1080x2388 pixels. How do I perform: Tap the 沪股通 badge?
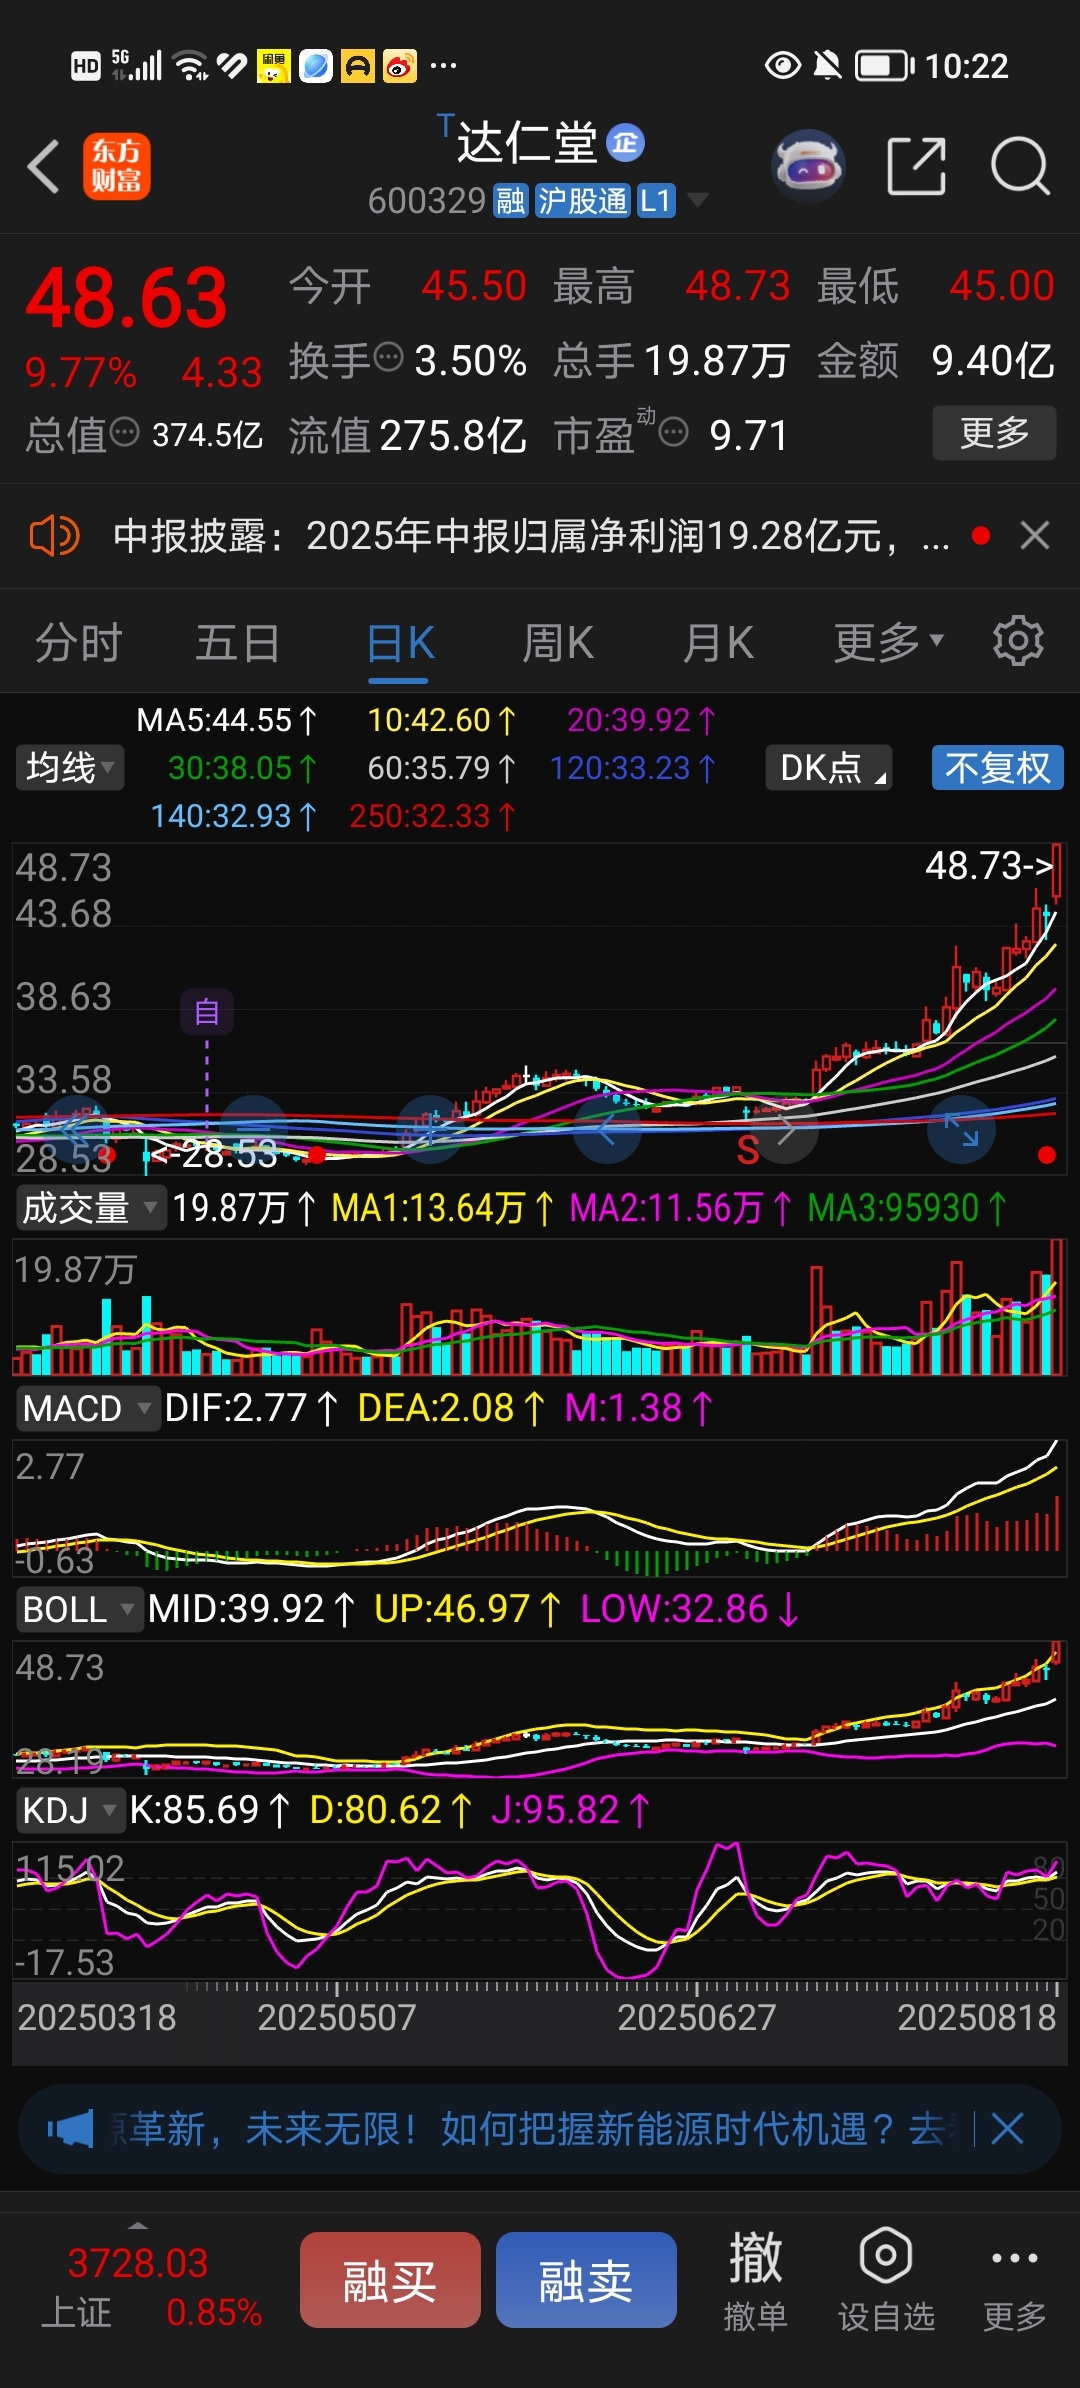(582, 201)
